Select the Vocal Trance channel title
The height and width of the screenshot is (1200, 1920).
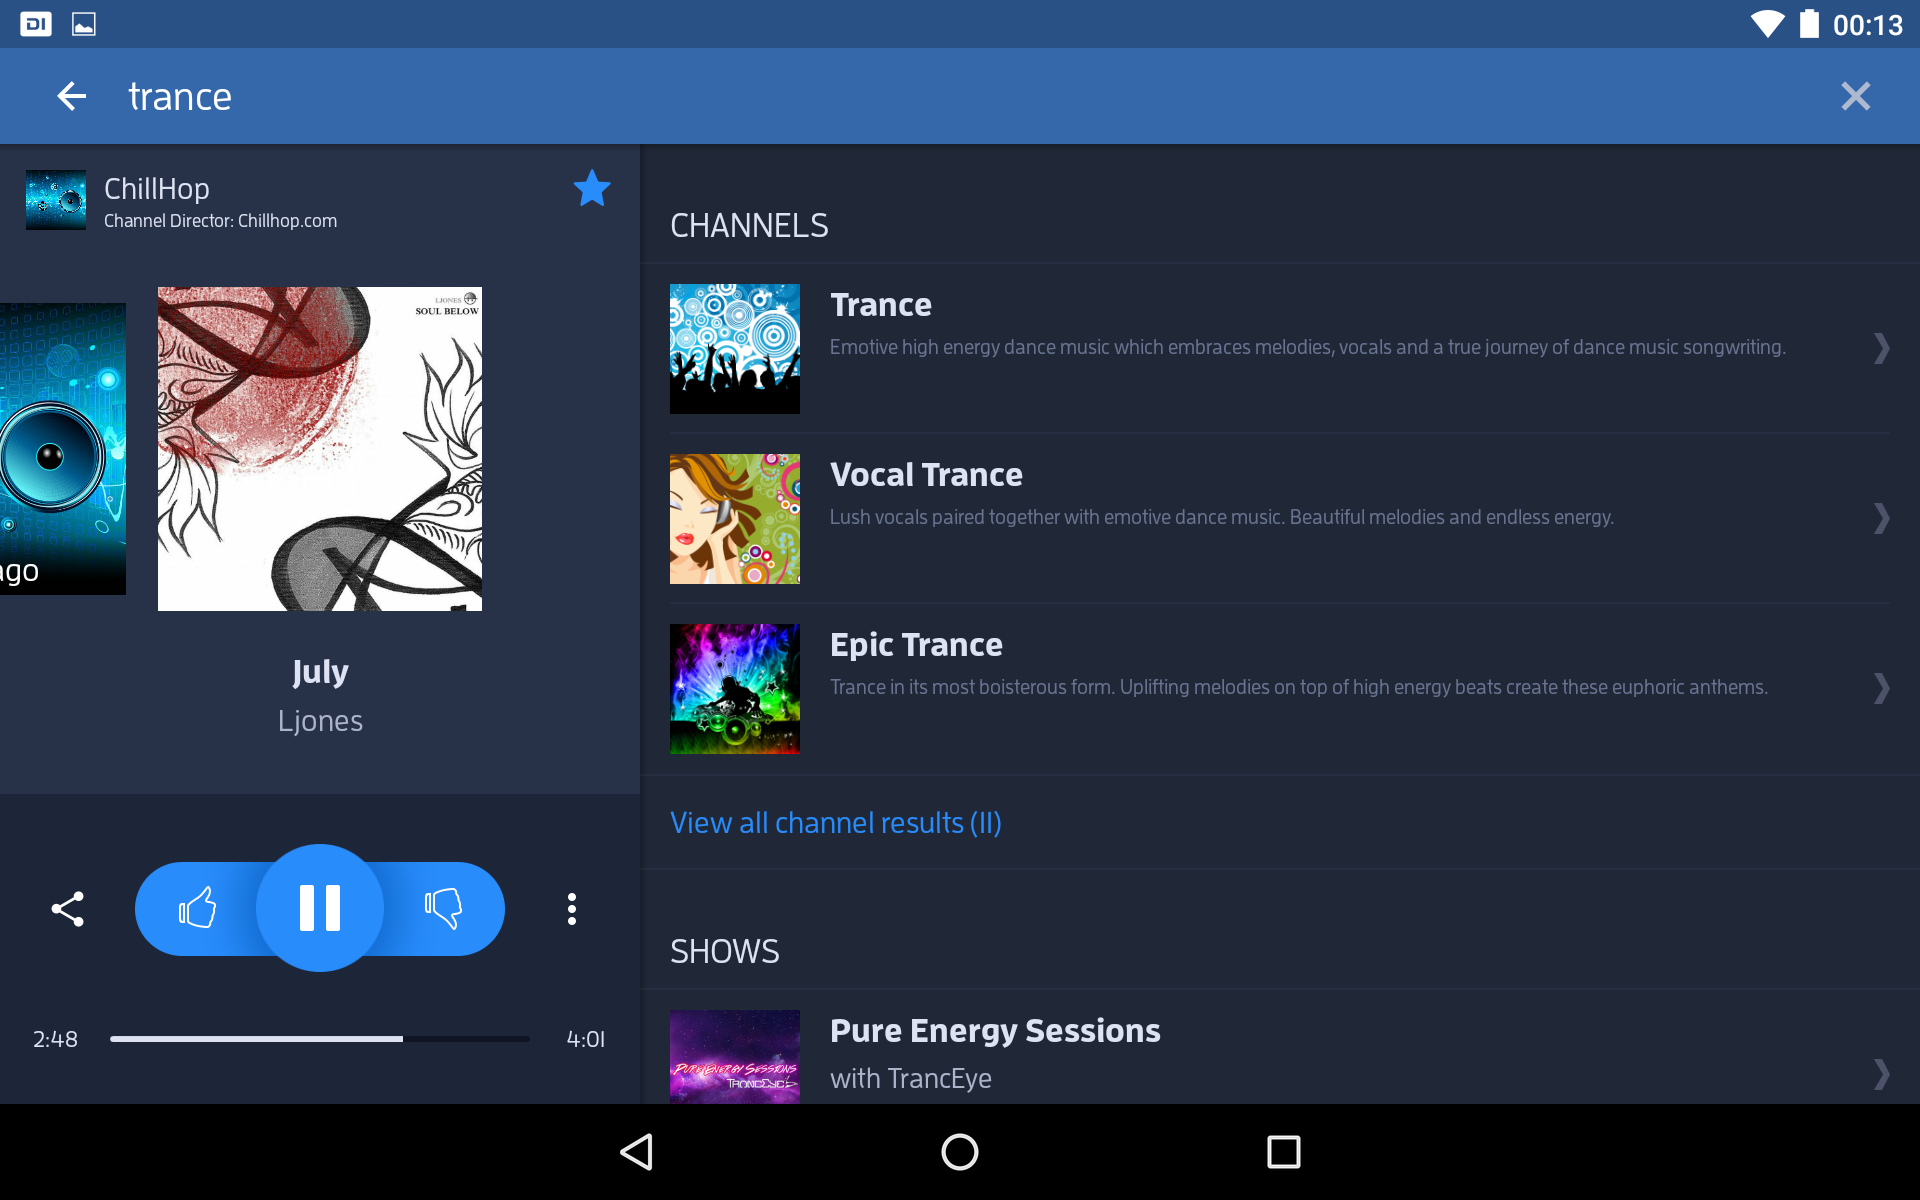(x=926, y=475)
